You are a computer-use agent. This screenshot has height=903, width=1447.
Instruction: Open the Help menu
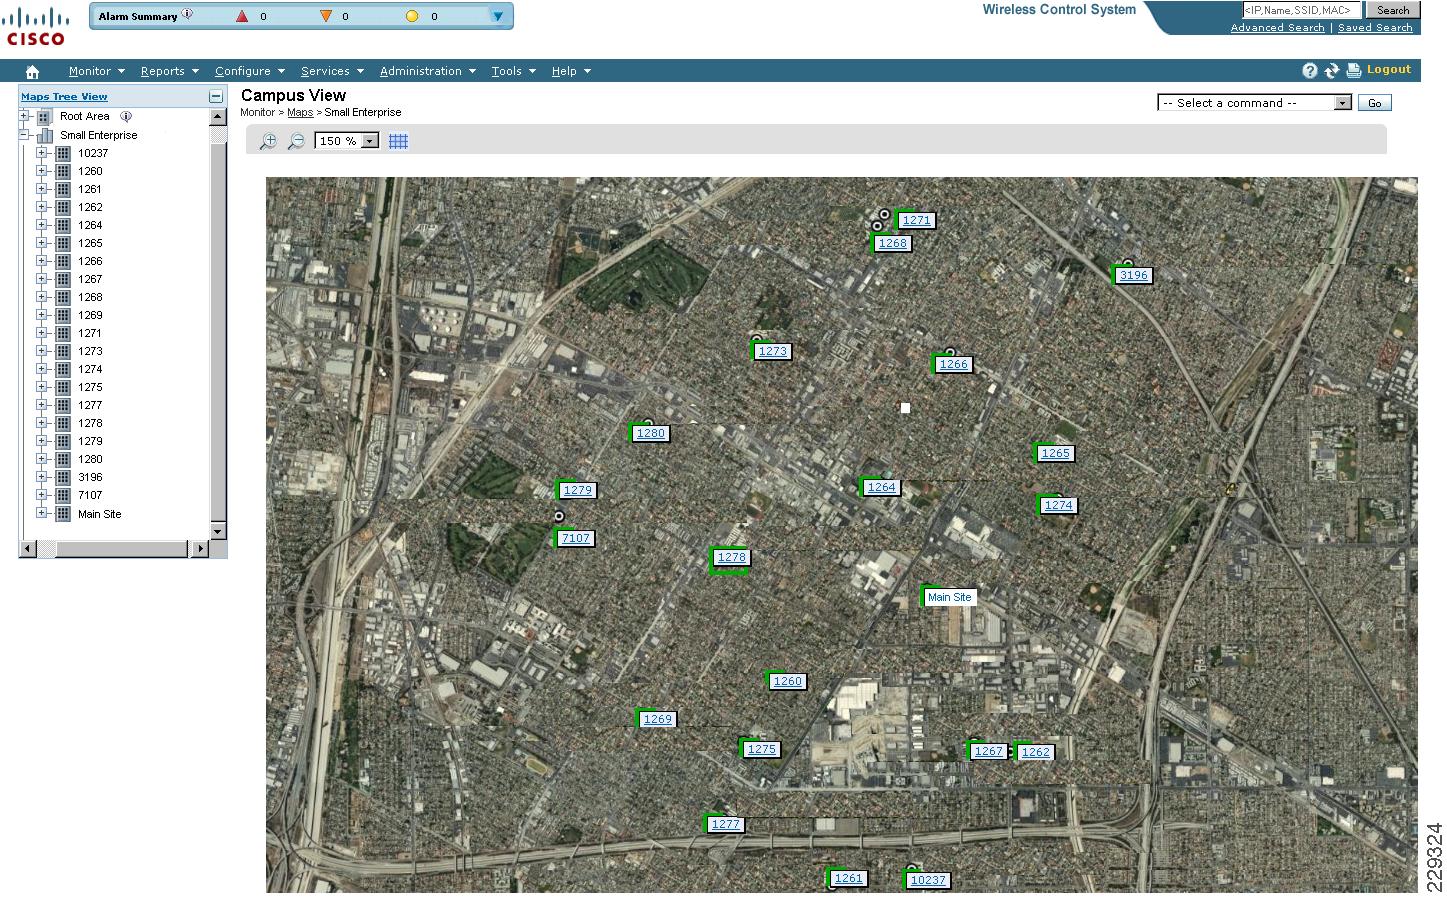pos(571,71)
